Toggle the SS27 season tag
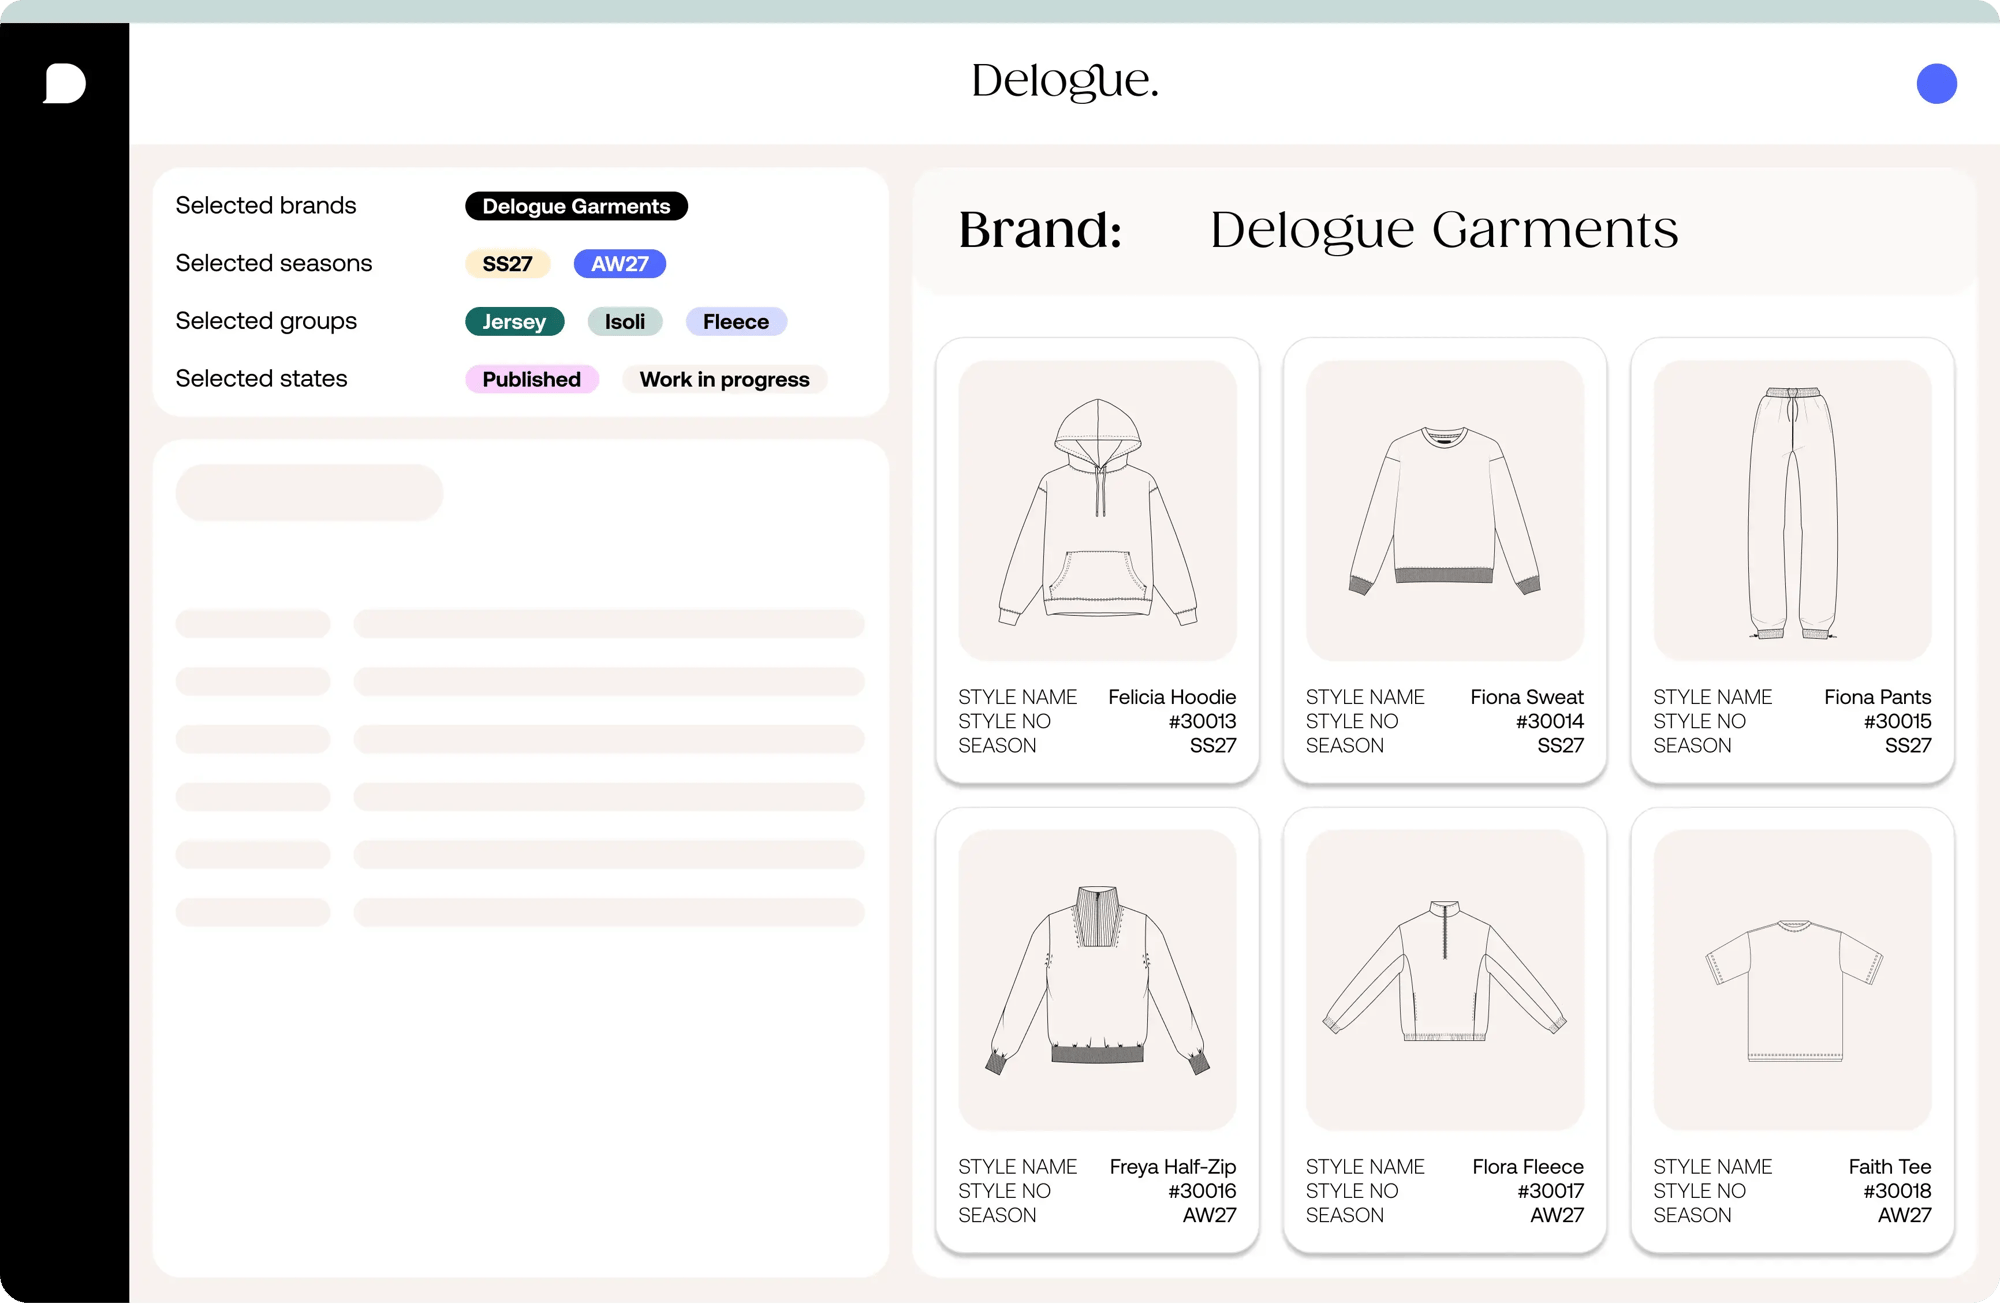Image resolution: width=2000 pixels, height=1311 pixels. tap(507, 264)
